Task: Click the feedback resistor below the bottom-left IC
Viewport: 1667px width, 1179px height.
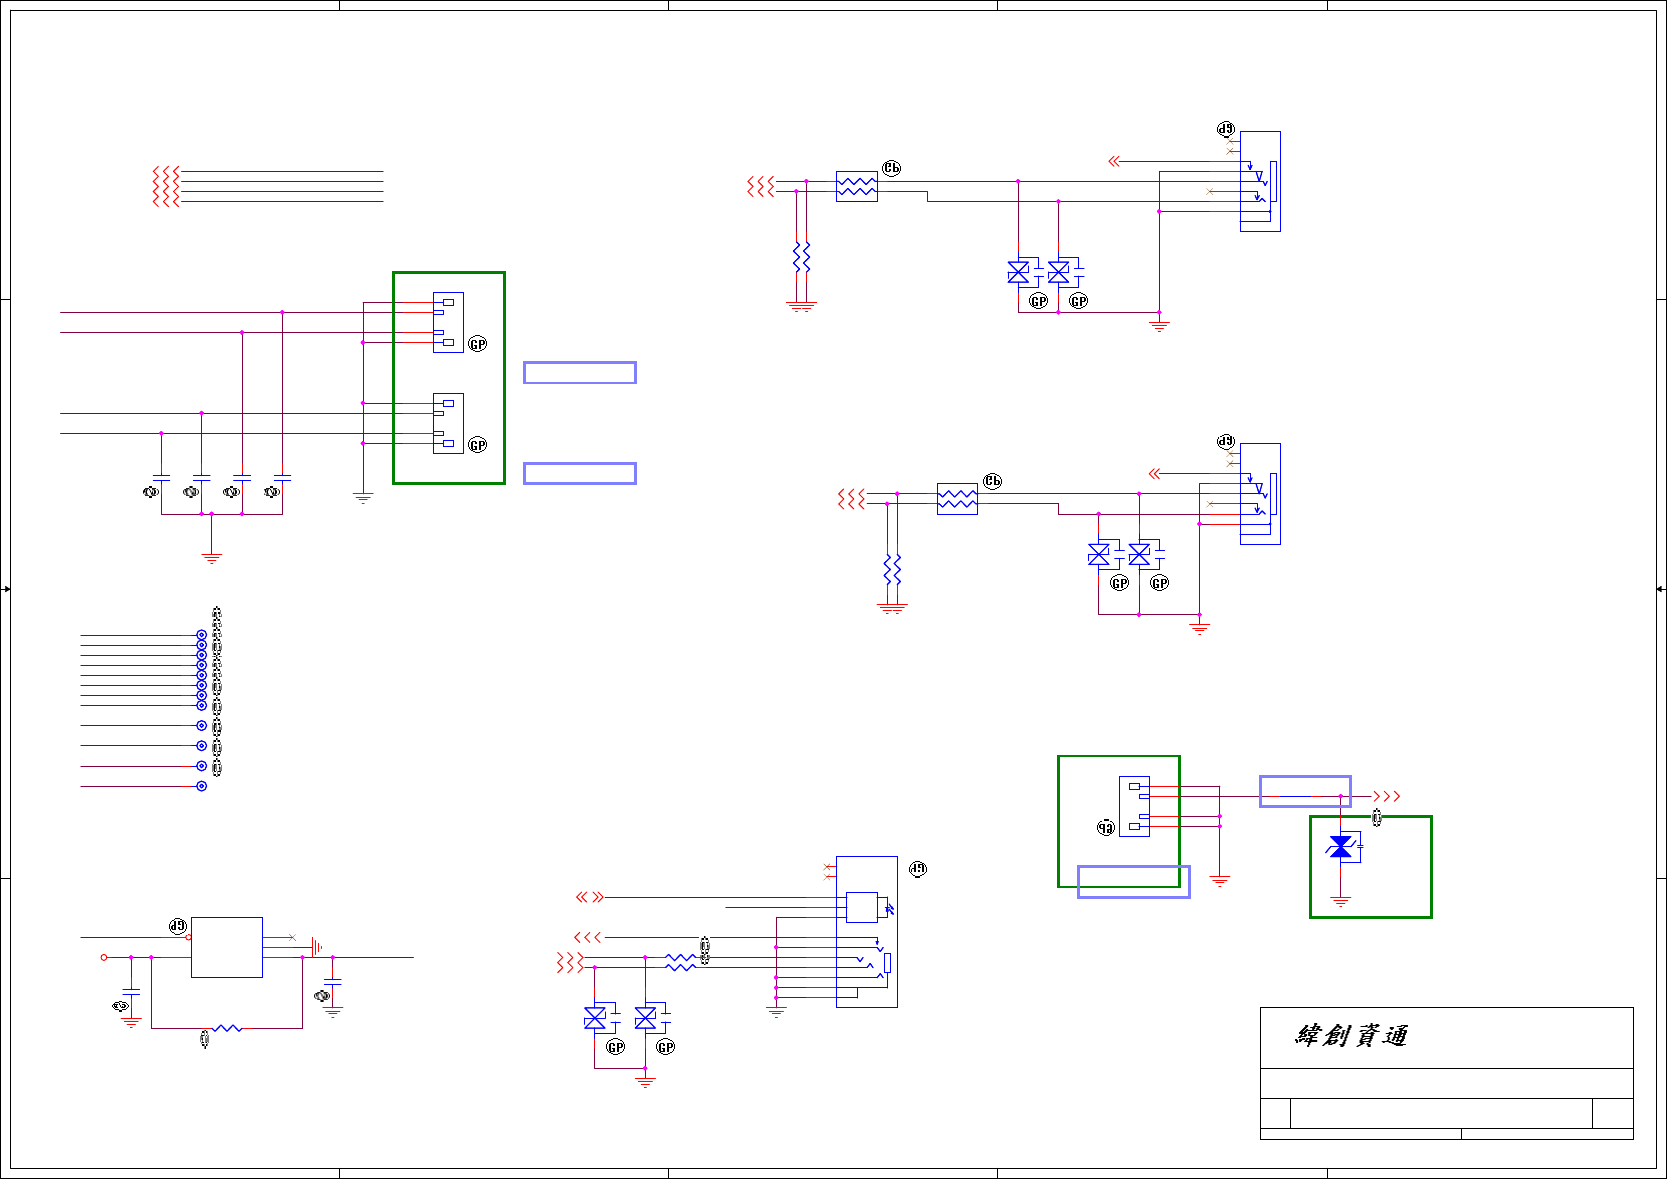Action: (227, 1028)
